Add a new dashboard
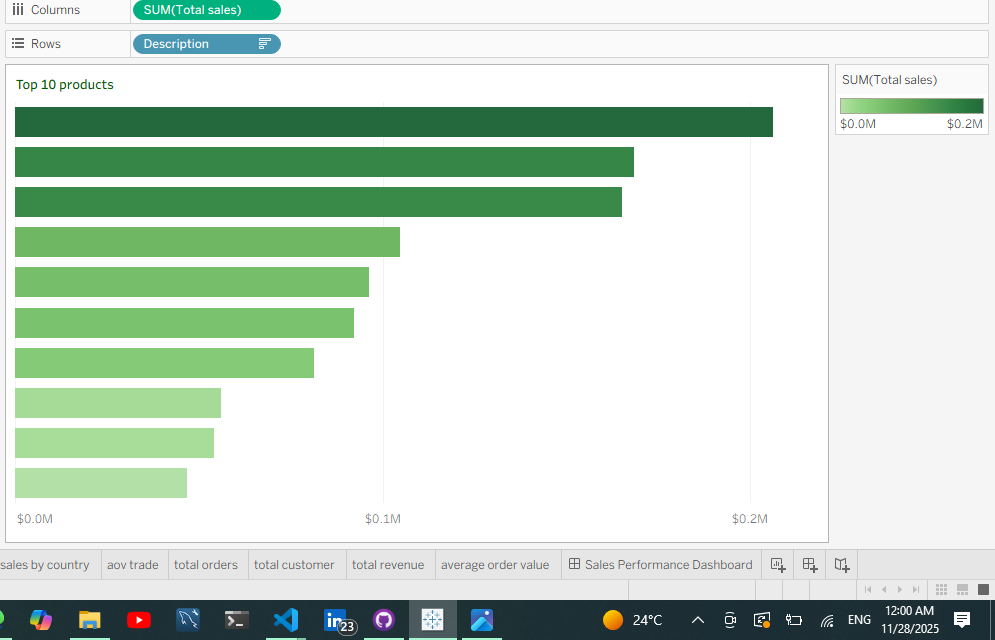Viewport: 995px width, 640px height. pos(809,564)
